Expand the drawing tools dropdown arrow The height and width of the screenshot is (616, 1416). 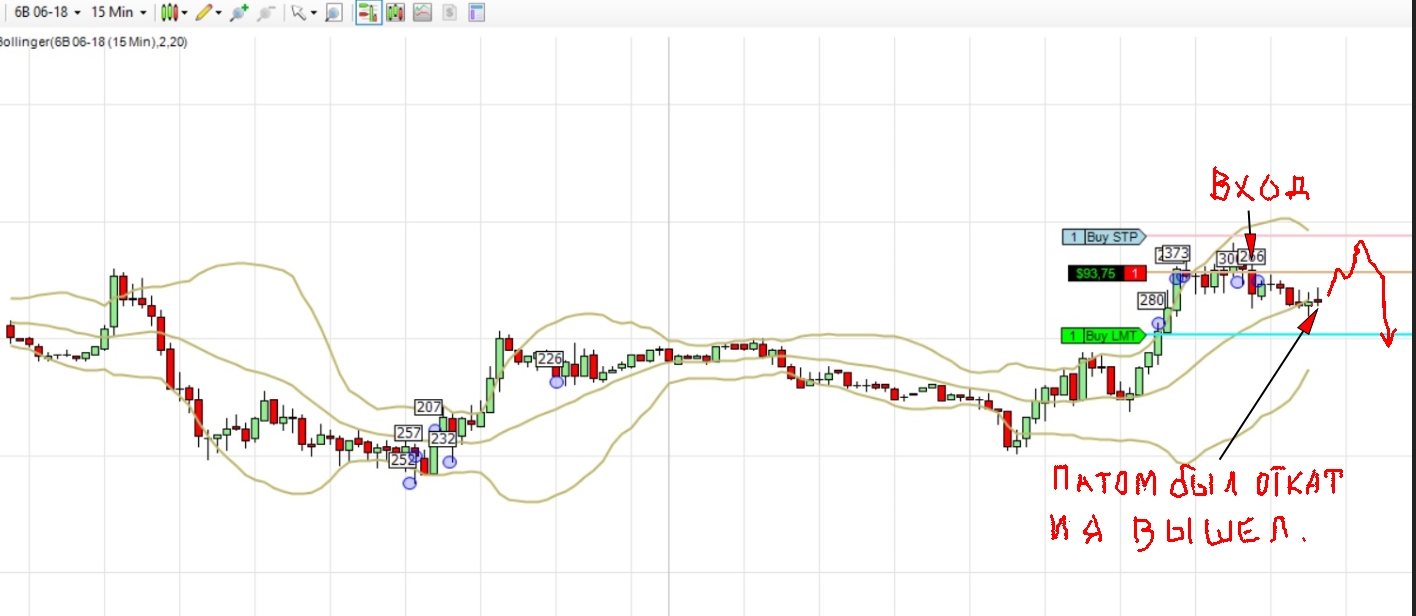[218, 13]
